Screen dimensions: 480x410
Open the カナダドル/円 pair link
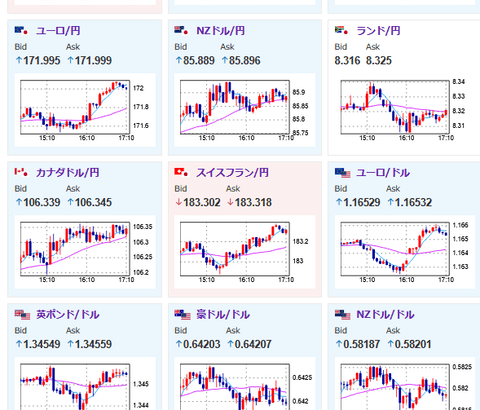(x=68, y=172)
